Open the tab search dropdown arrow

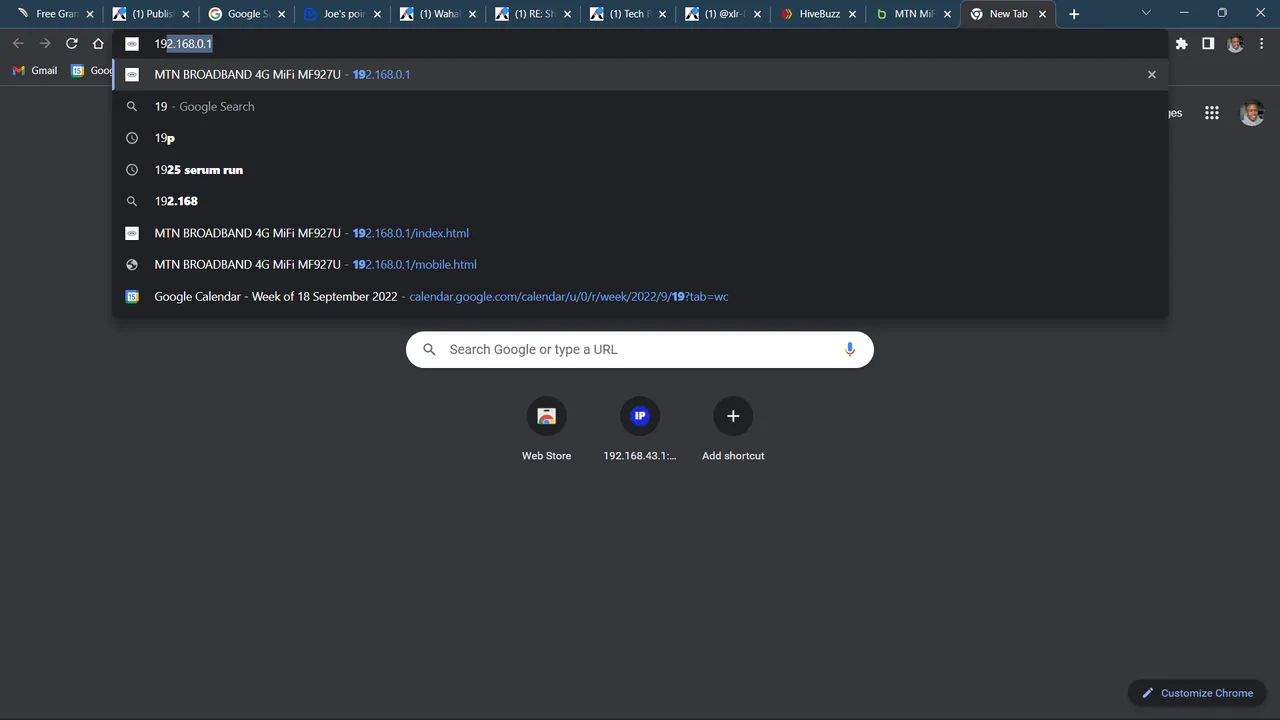click(1146, 13)
